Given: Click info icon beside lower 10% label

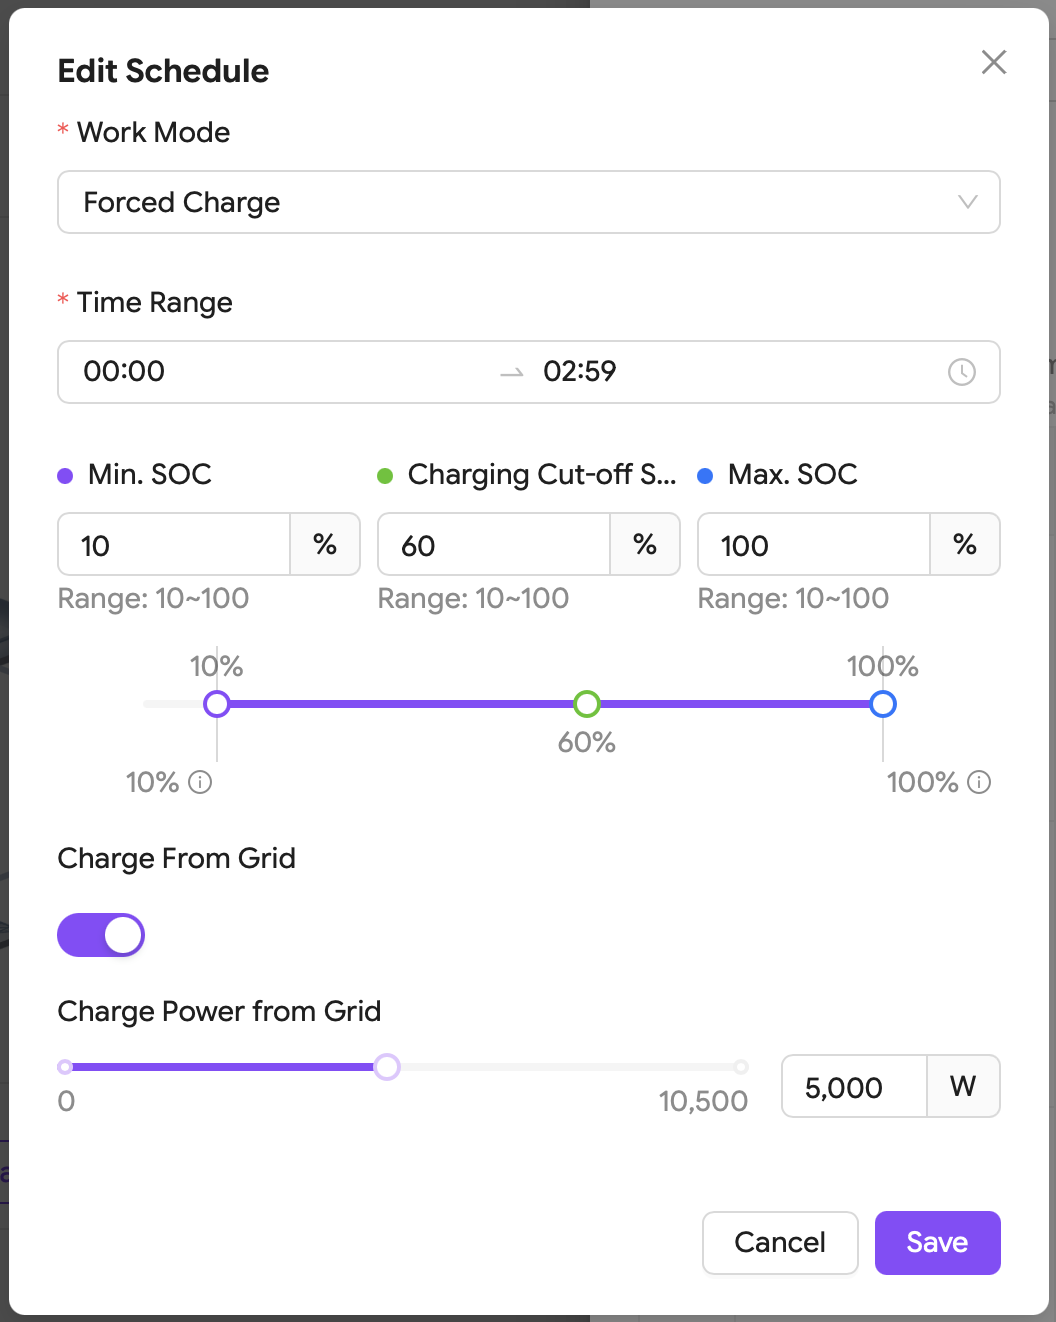Looking at the screenshot, I should pyautogui.click(x=200, y=782).
